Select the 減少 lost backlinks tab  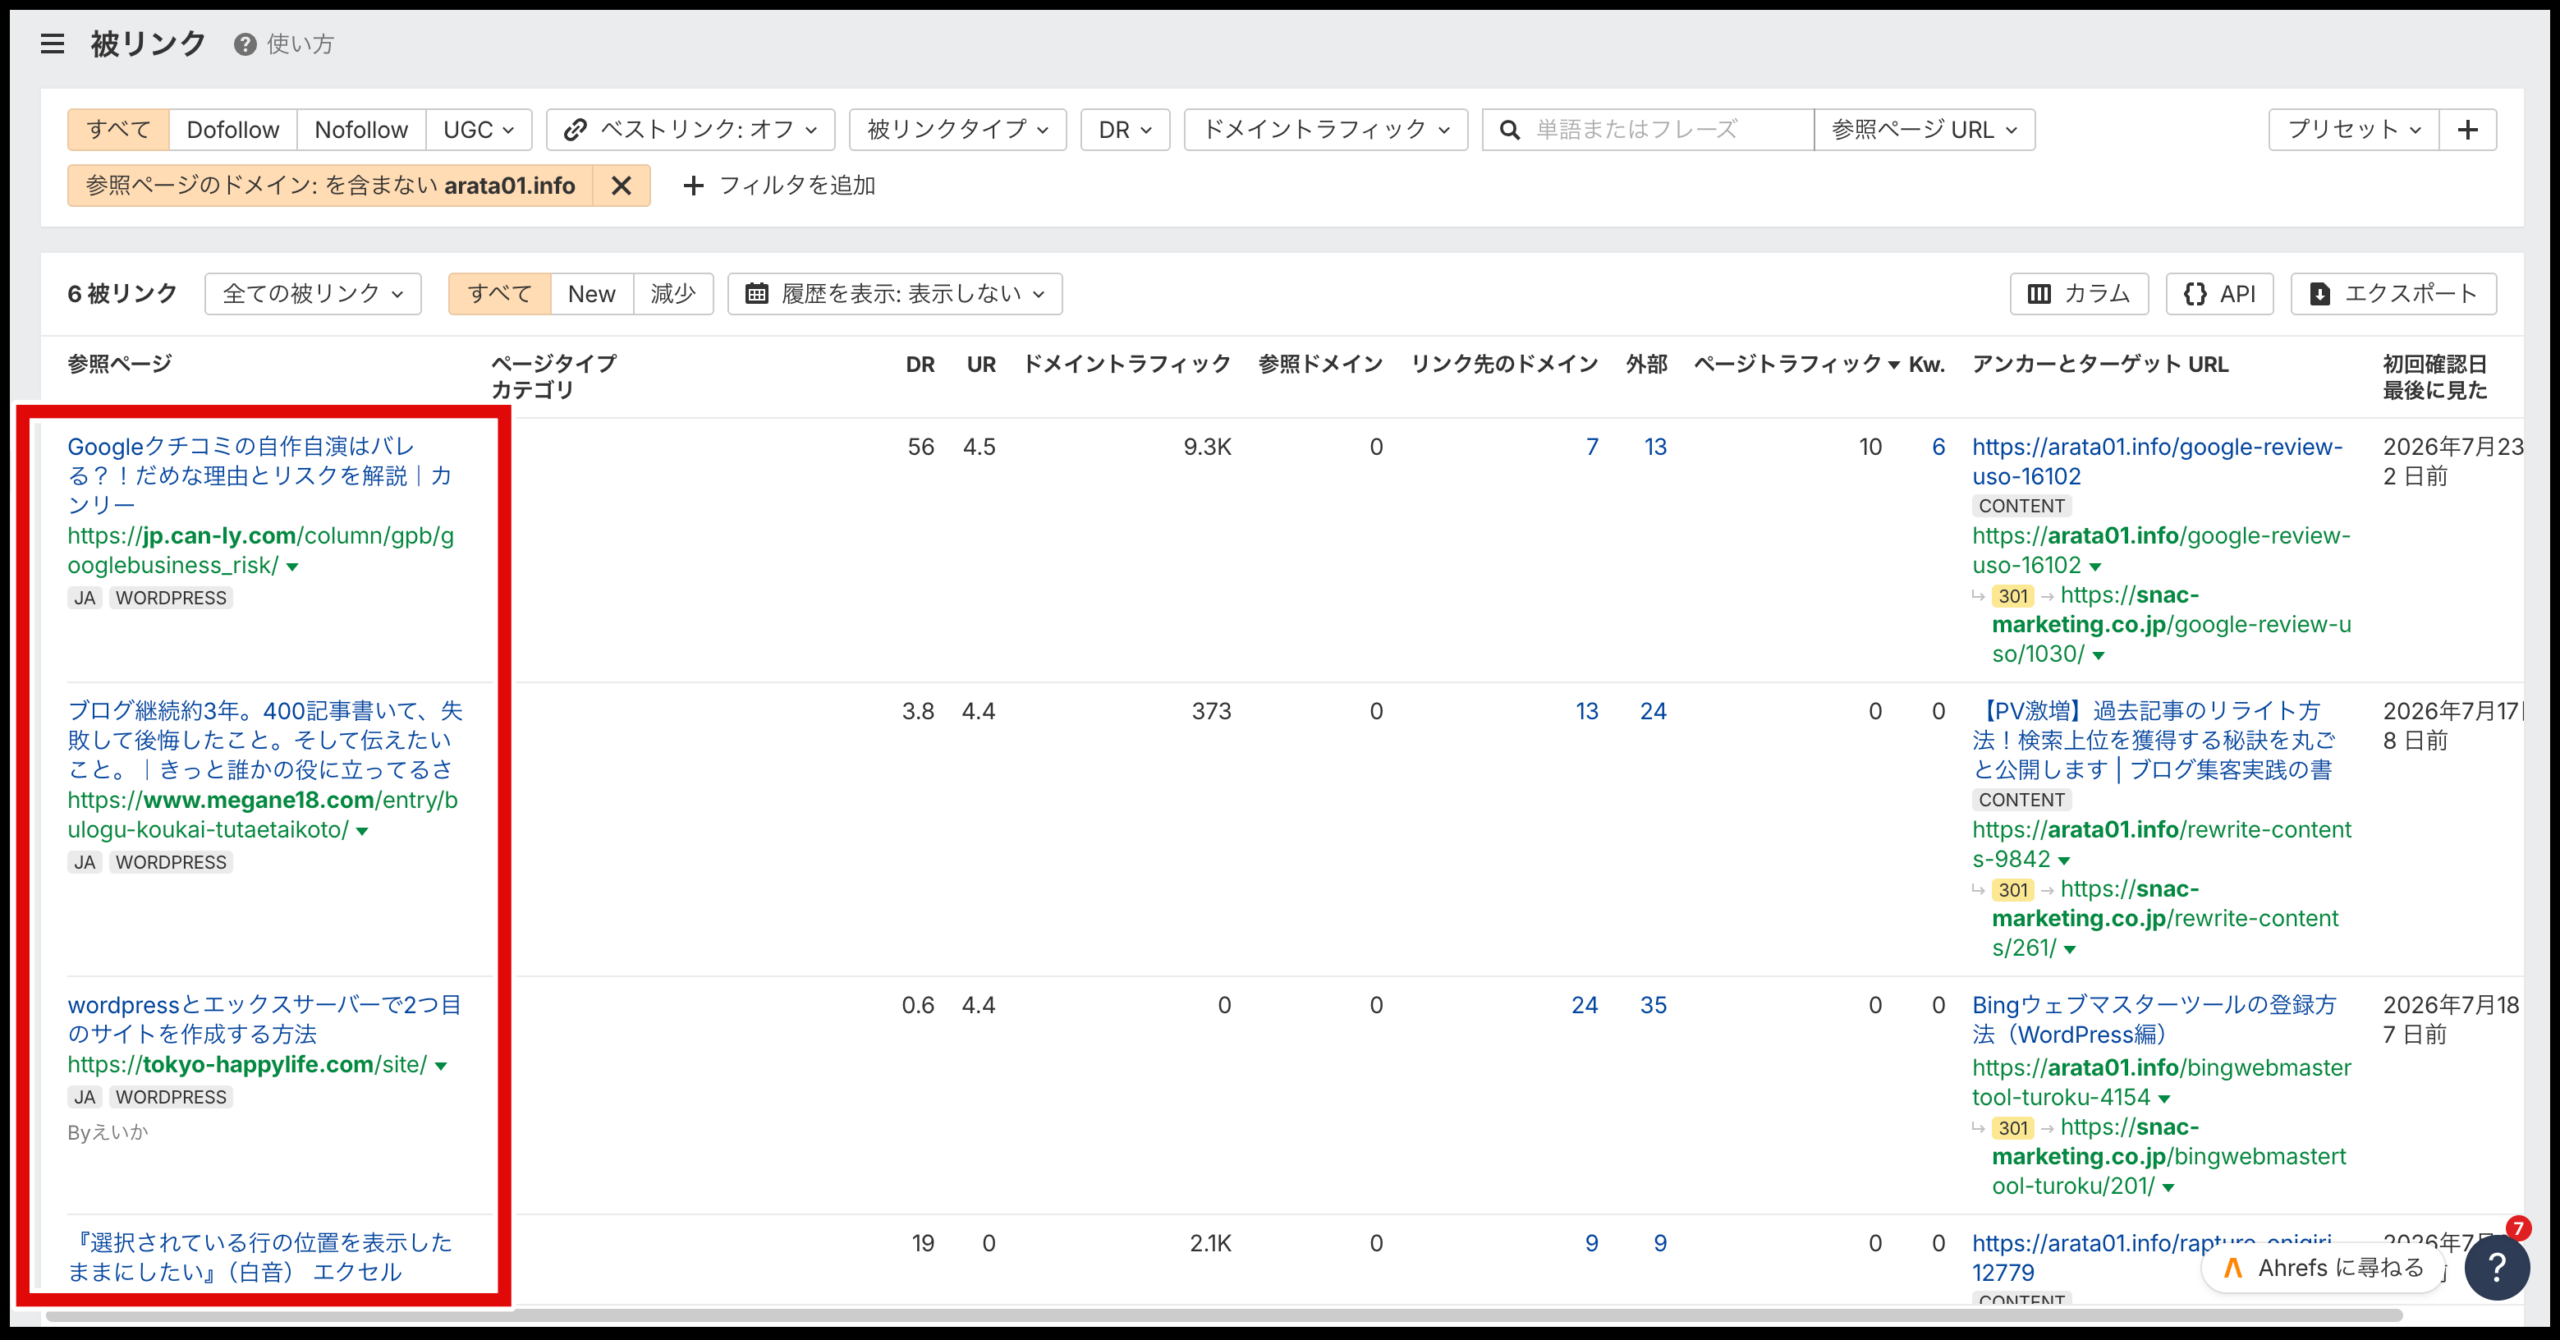tap(673, 294)
